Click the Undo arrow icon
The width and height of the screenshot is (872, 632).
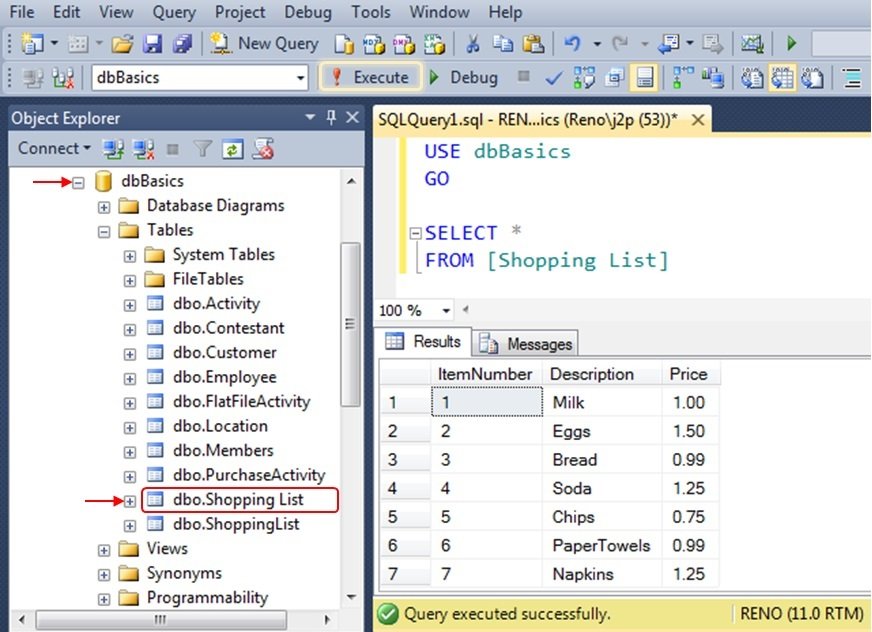point(572,43)
